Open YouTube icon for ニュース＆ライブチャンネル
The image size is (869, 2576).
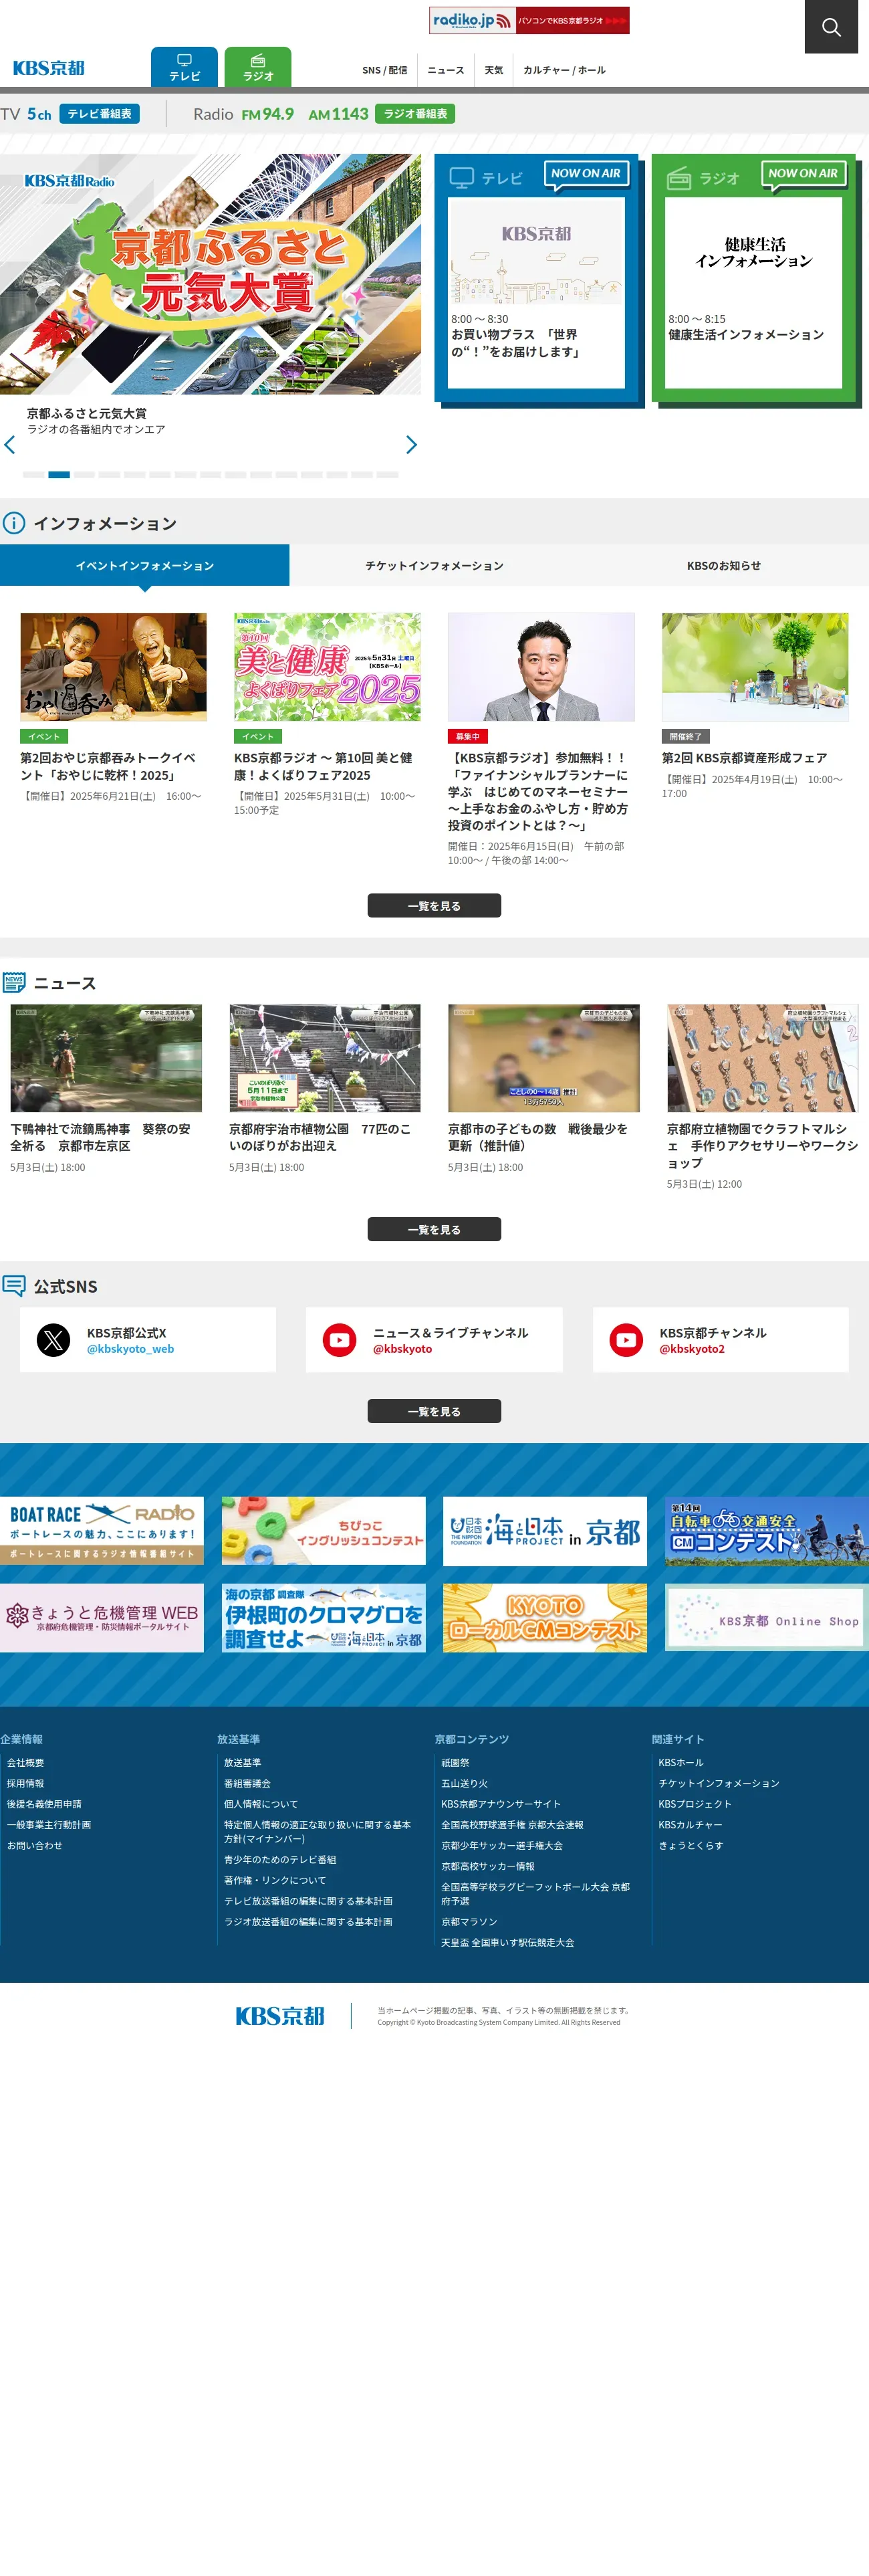340,1340
